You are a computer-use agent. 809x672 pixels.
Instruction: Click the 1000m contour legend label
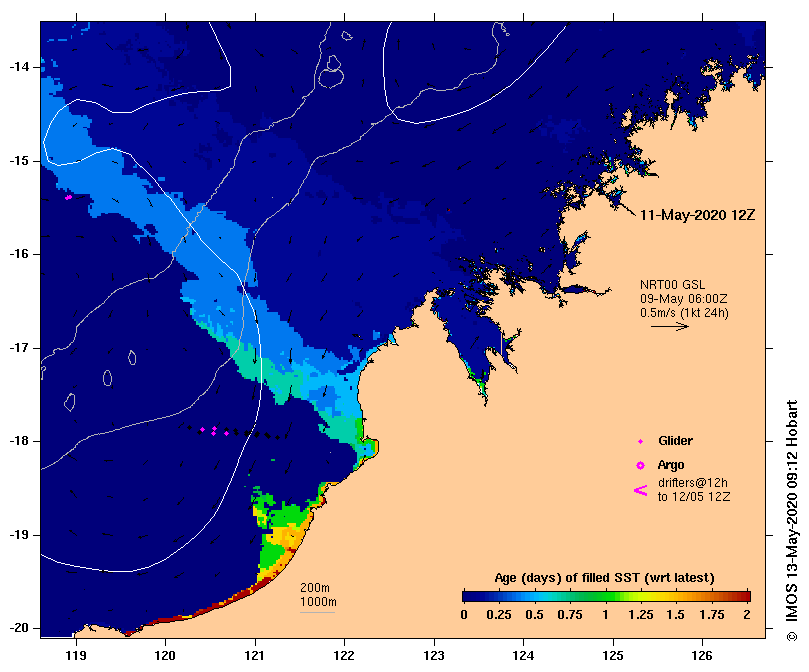(x=318, y=602)
